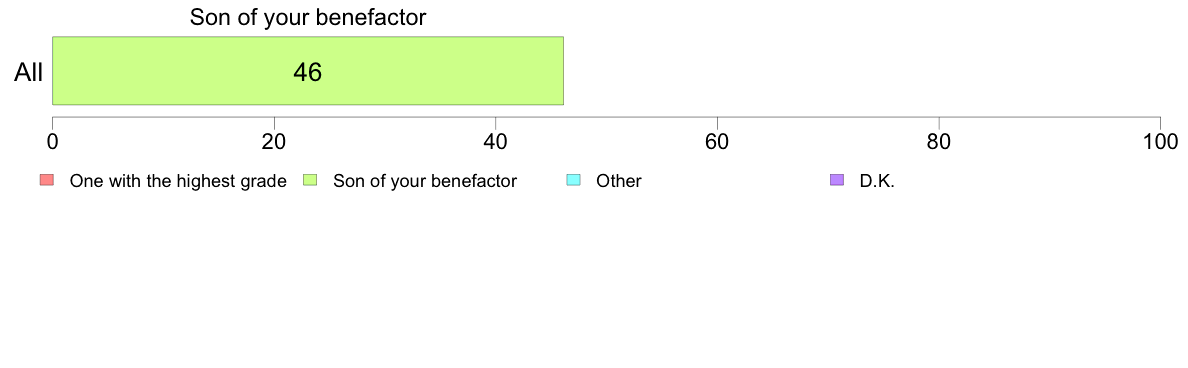Click the value 46 inside the bar
Image resolution: width=1188 pixels, height=368 pixels.
(x=308, y=73)
